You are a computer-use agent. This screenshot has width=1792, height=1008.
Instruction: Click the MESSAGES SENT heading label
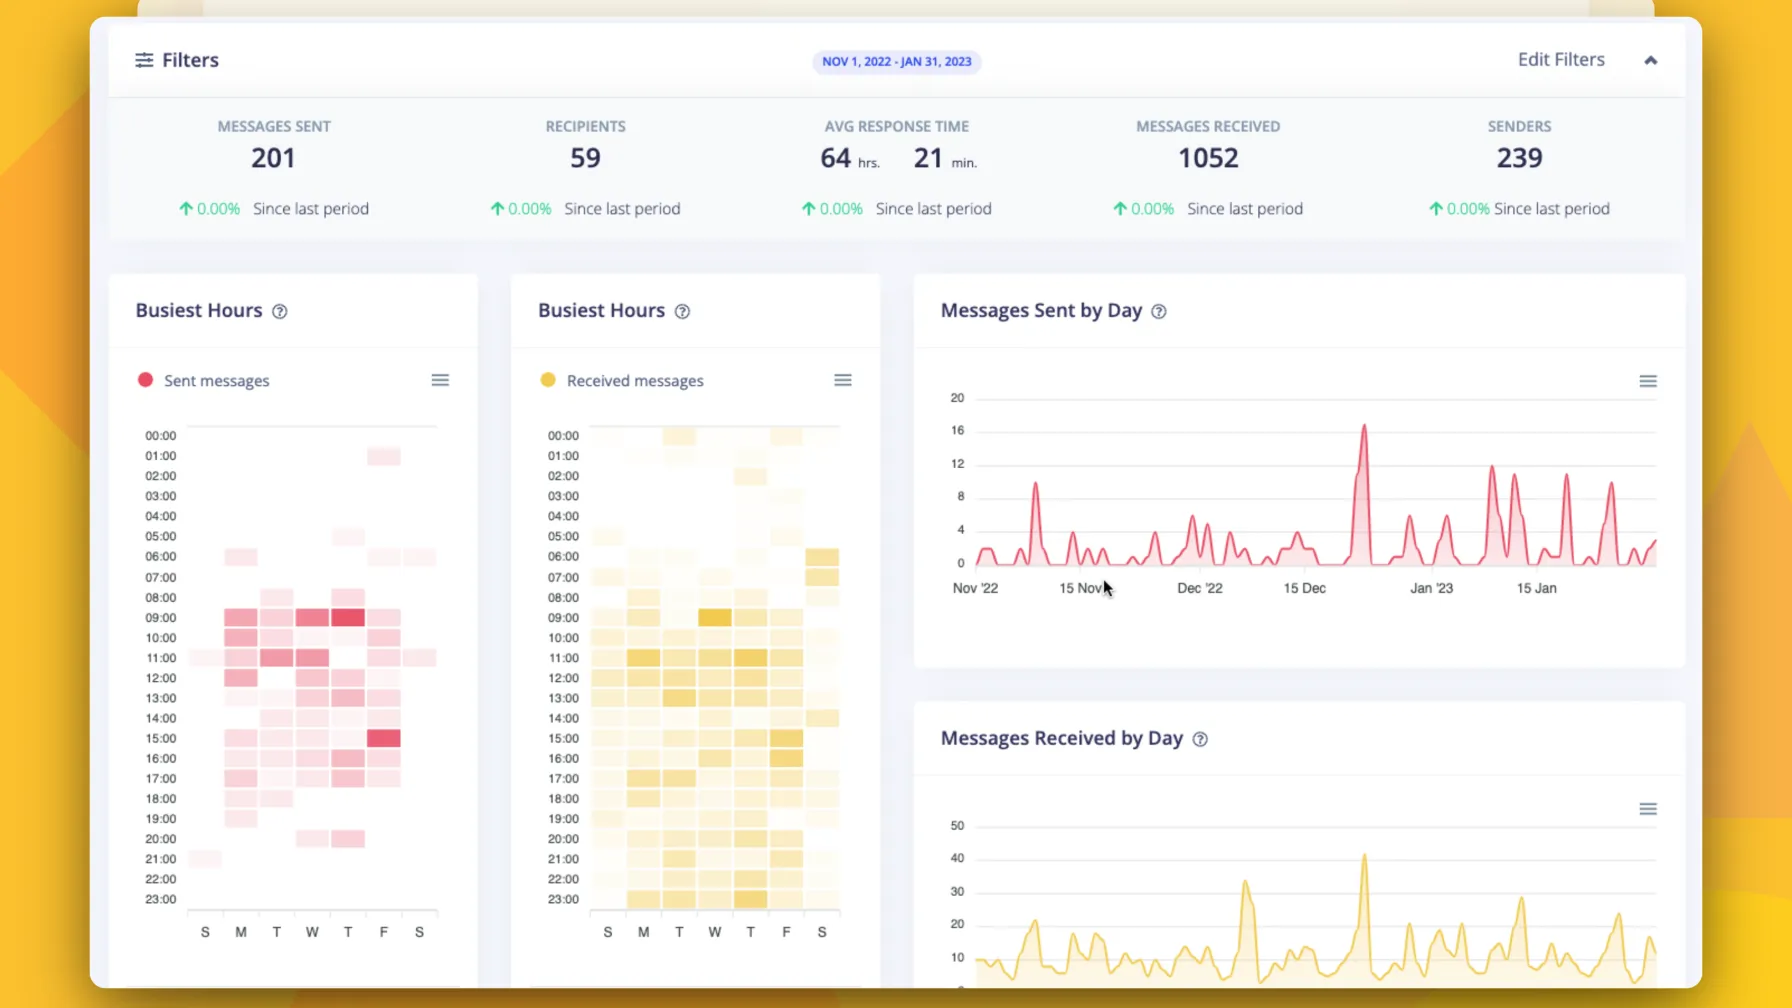click(274, 126)
